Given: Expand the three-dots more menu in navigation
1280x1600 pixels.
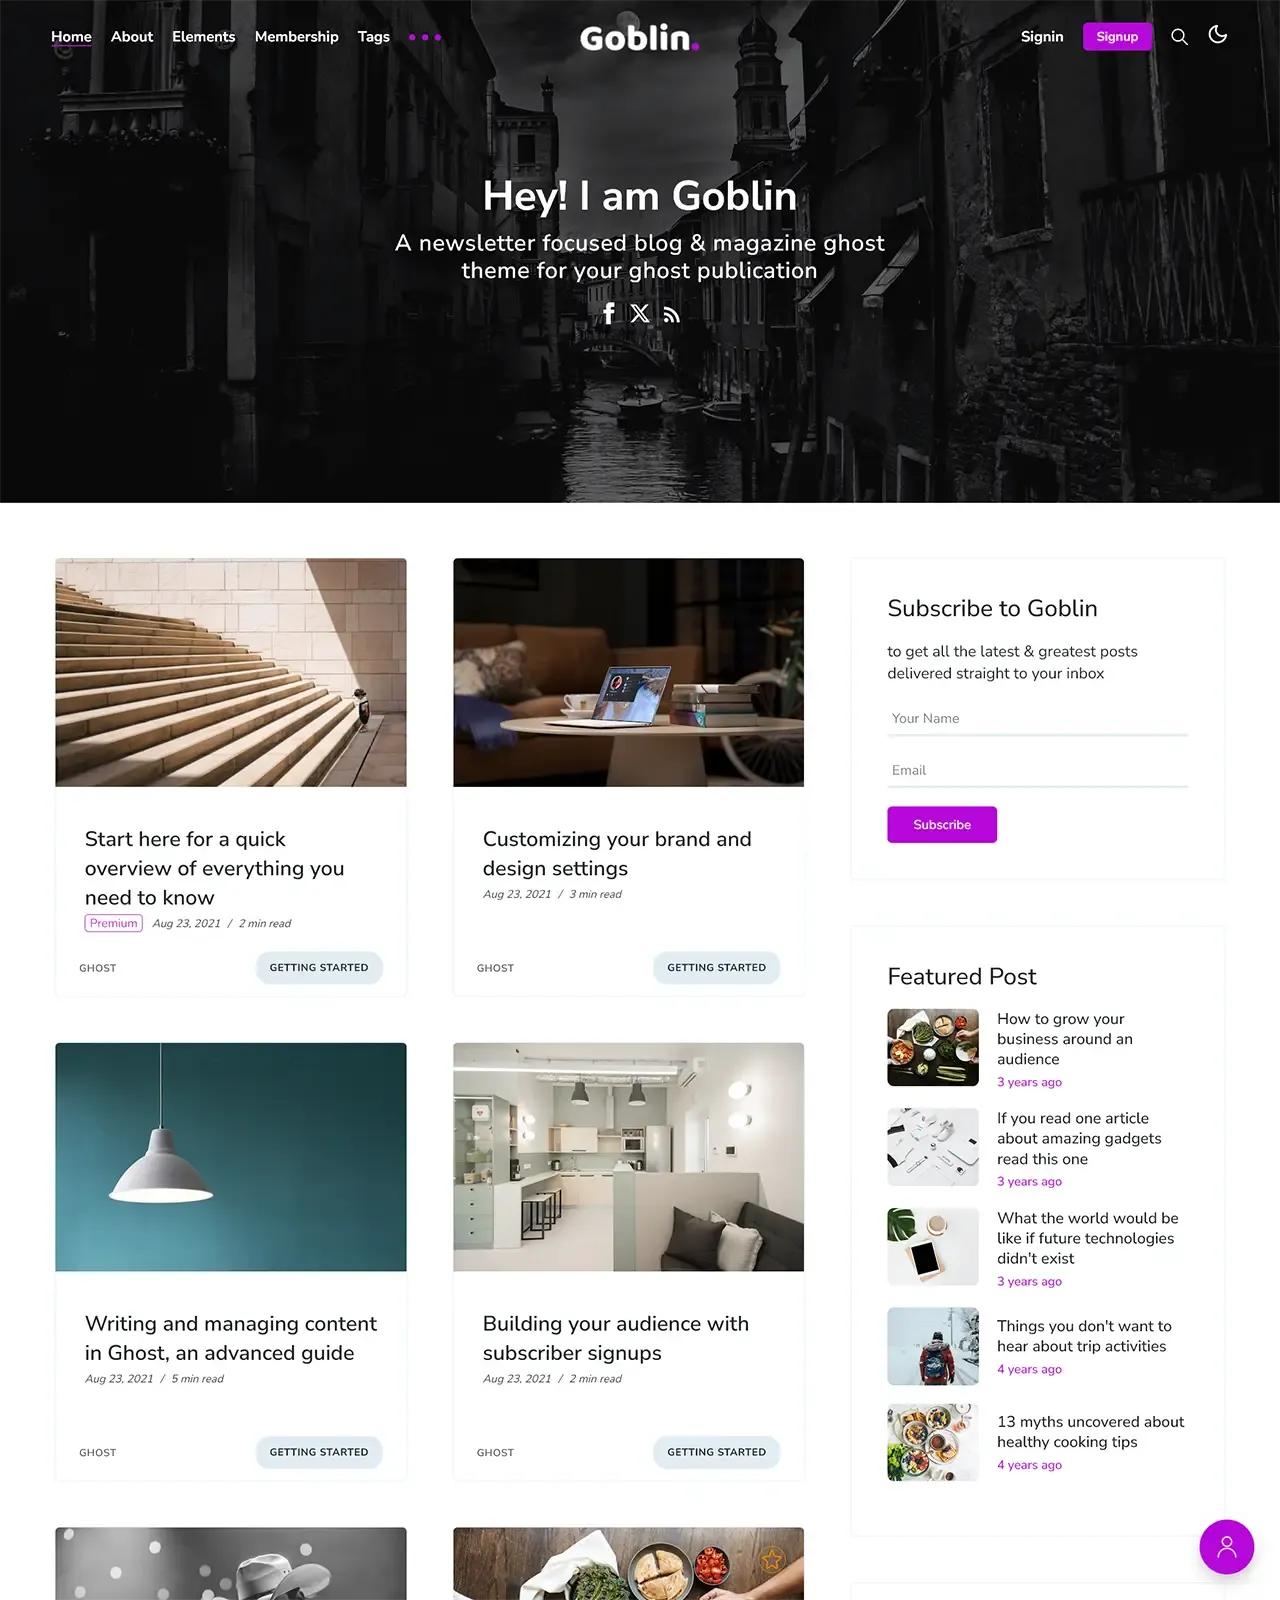Looking at the screenshot, I should (425, 37).
